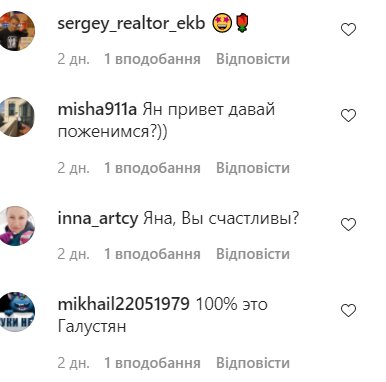The height and width of the screenshot is (382, 386).
Task: Like the comment by sergey_realtor_ekb
Action: click(x=349, y=30)
